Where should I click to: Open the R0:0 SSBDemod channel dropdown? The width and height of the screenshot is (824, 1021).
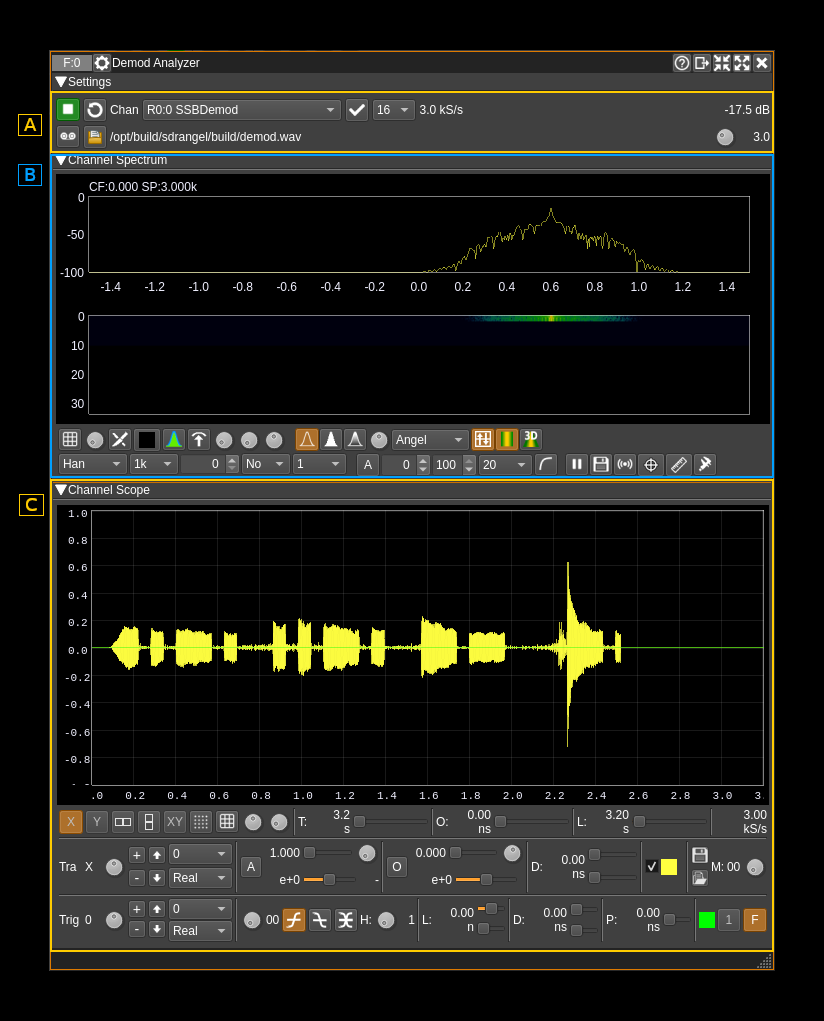click(241, 110)
